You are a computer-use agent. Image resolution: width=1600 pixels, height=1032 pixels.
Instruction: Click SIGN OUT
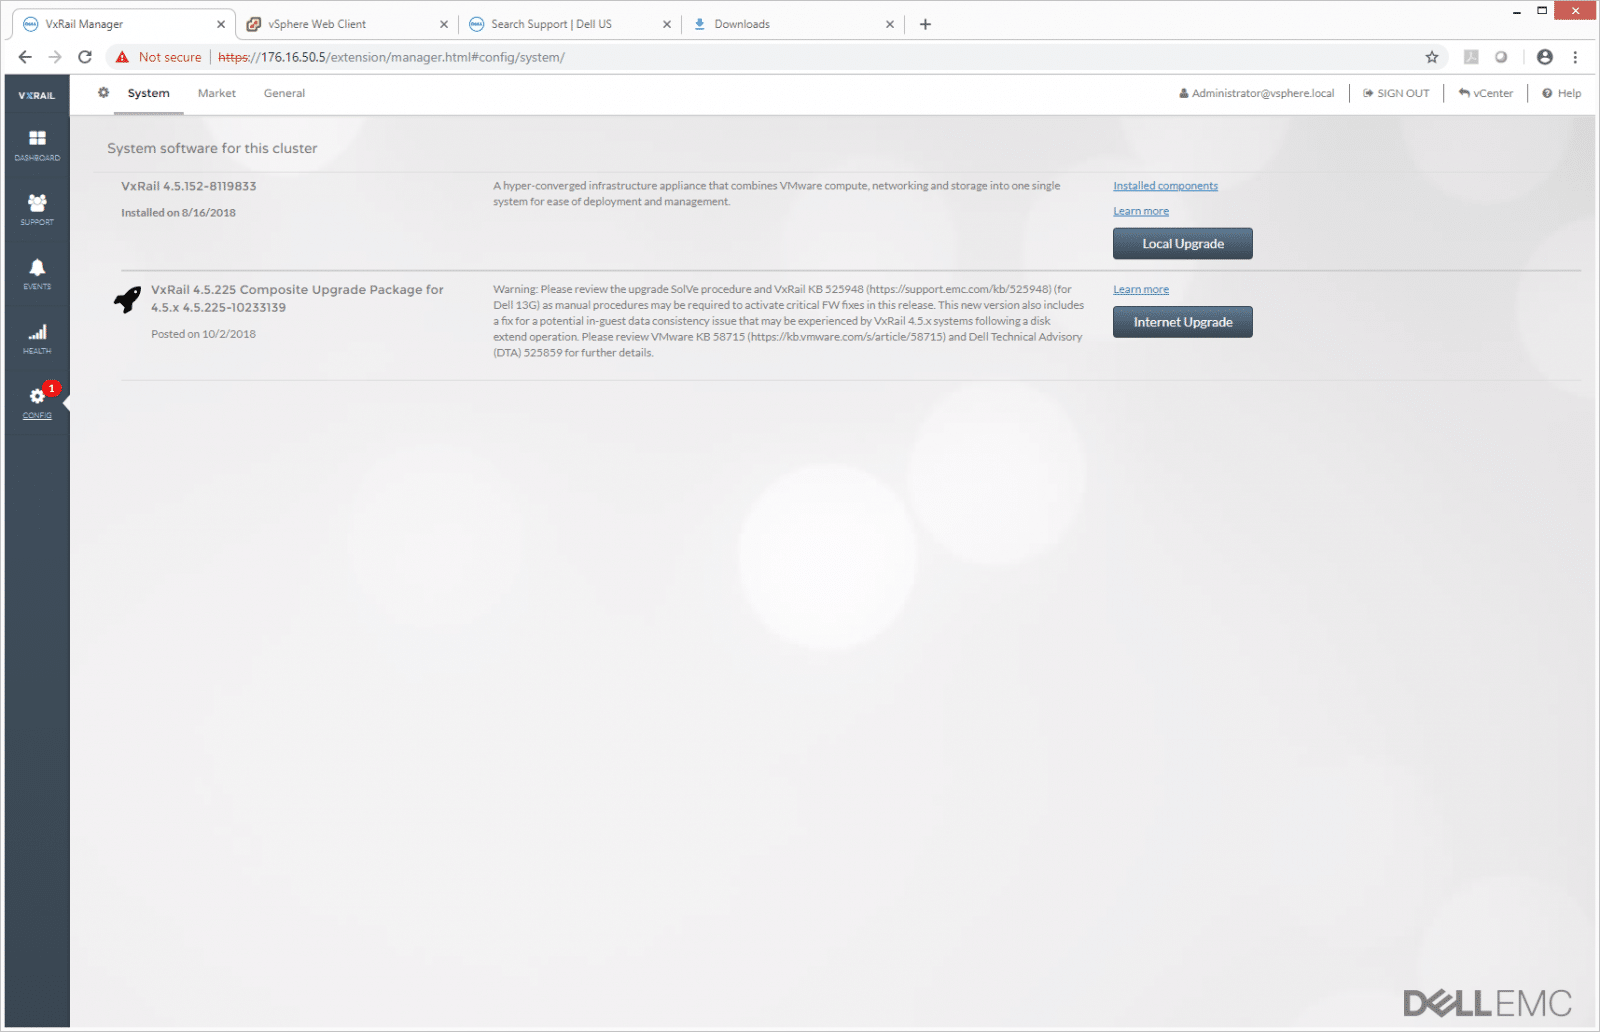coord(1396,93)
